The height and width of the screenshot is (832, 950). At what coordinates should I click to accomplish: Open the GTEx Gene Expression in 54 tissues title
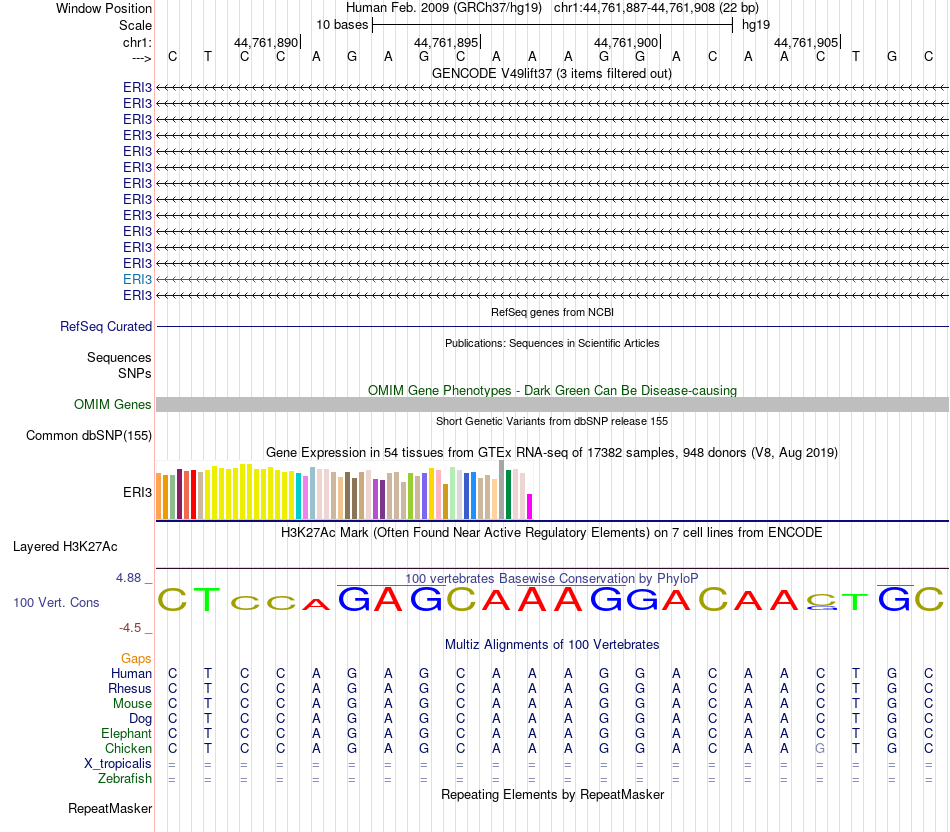(552, 453)
